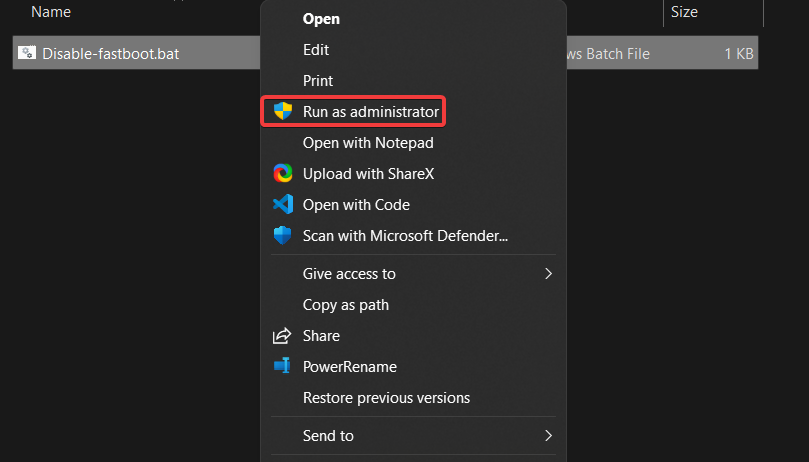This screenshot has width=809, height=462.
Task: Choose Copy as path
Action: pyautogui.click(x=345, y=305)
